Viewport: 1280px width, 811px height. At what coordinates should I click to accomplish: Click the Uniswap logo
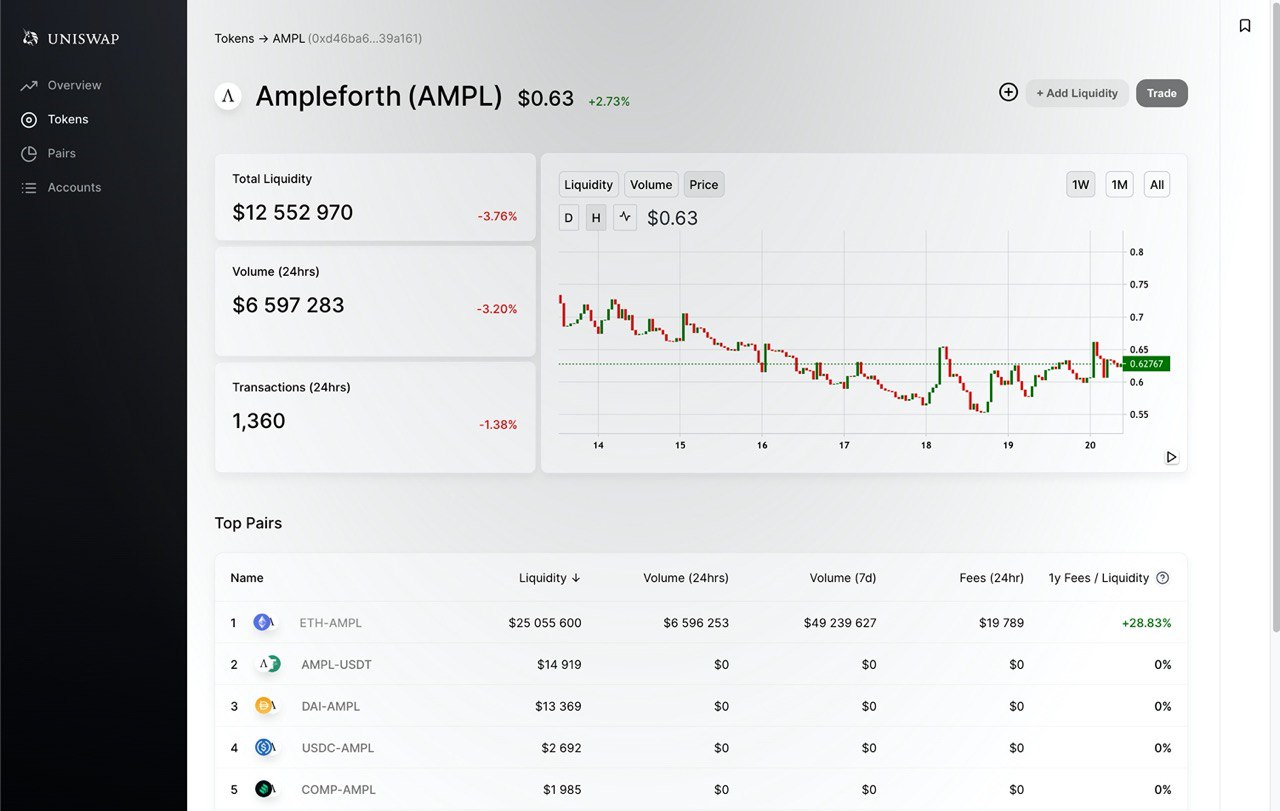tap(71, 38)
